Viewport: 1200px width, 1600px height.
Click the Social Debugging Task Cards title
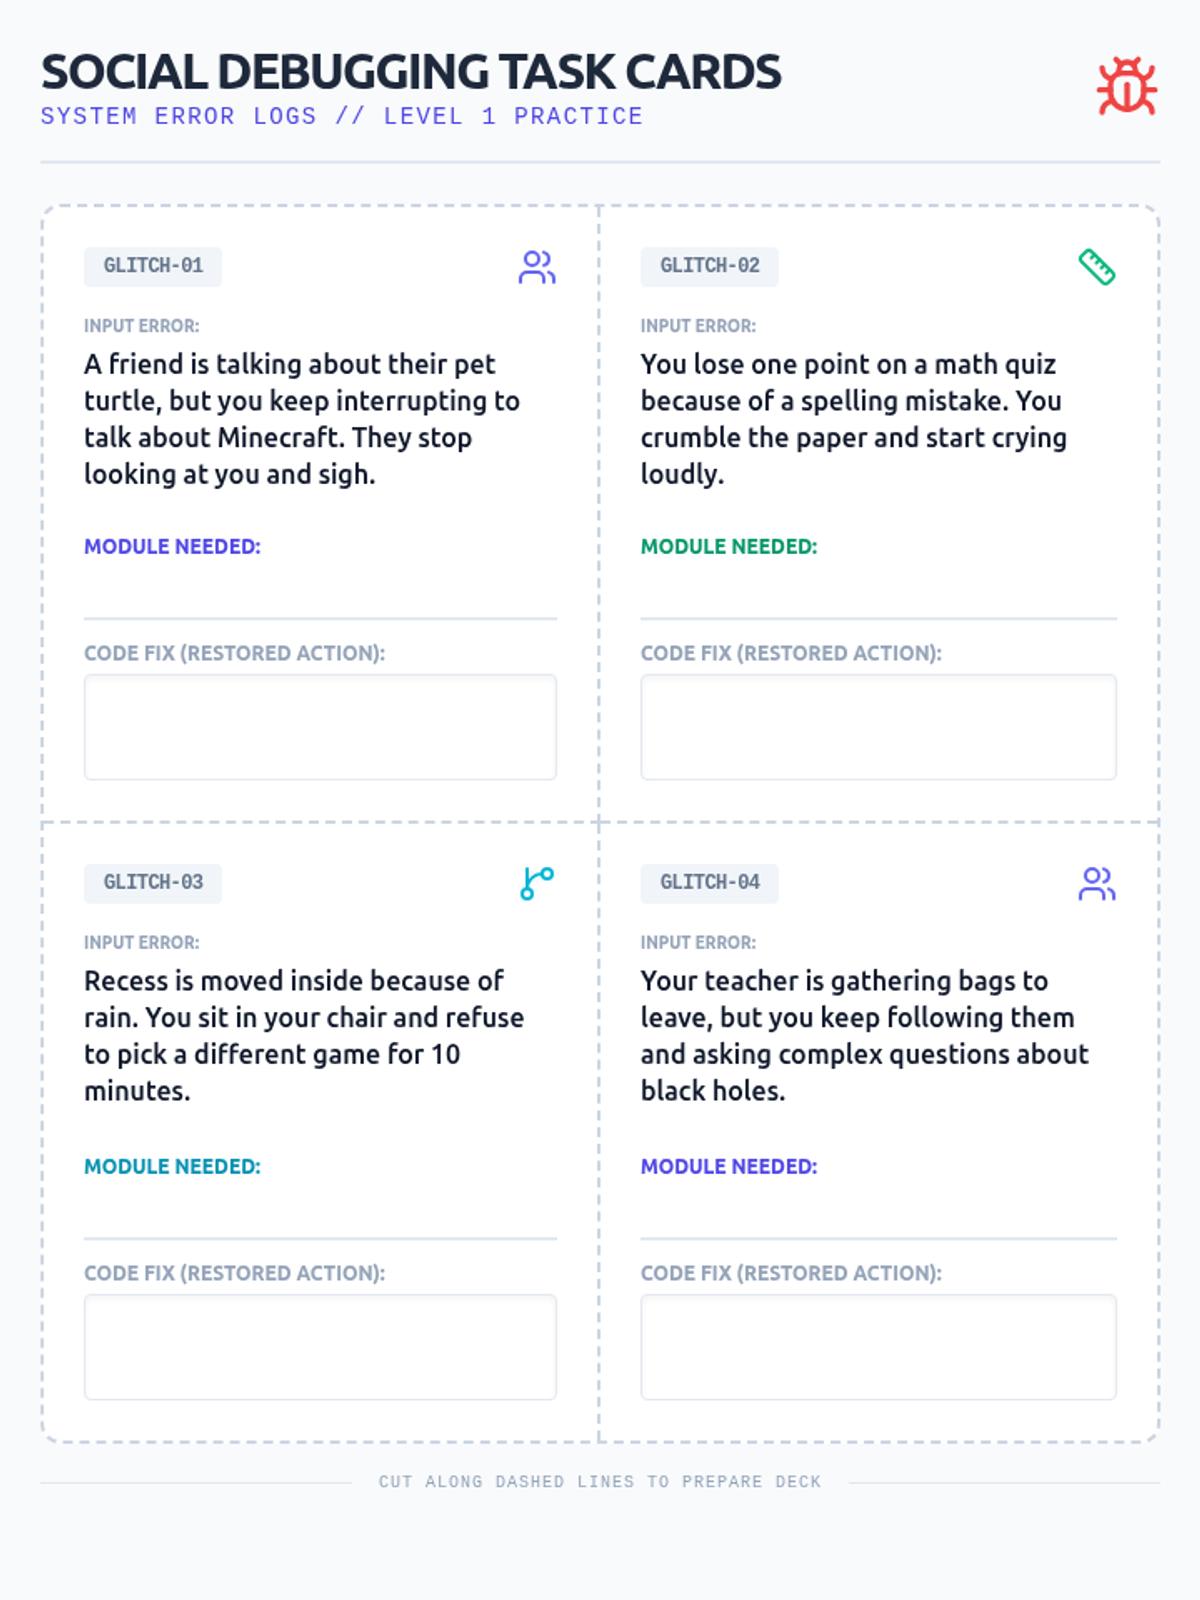coord(411,72)
